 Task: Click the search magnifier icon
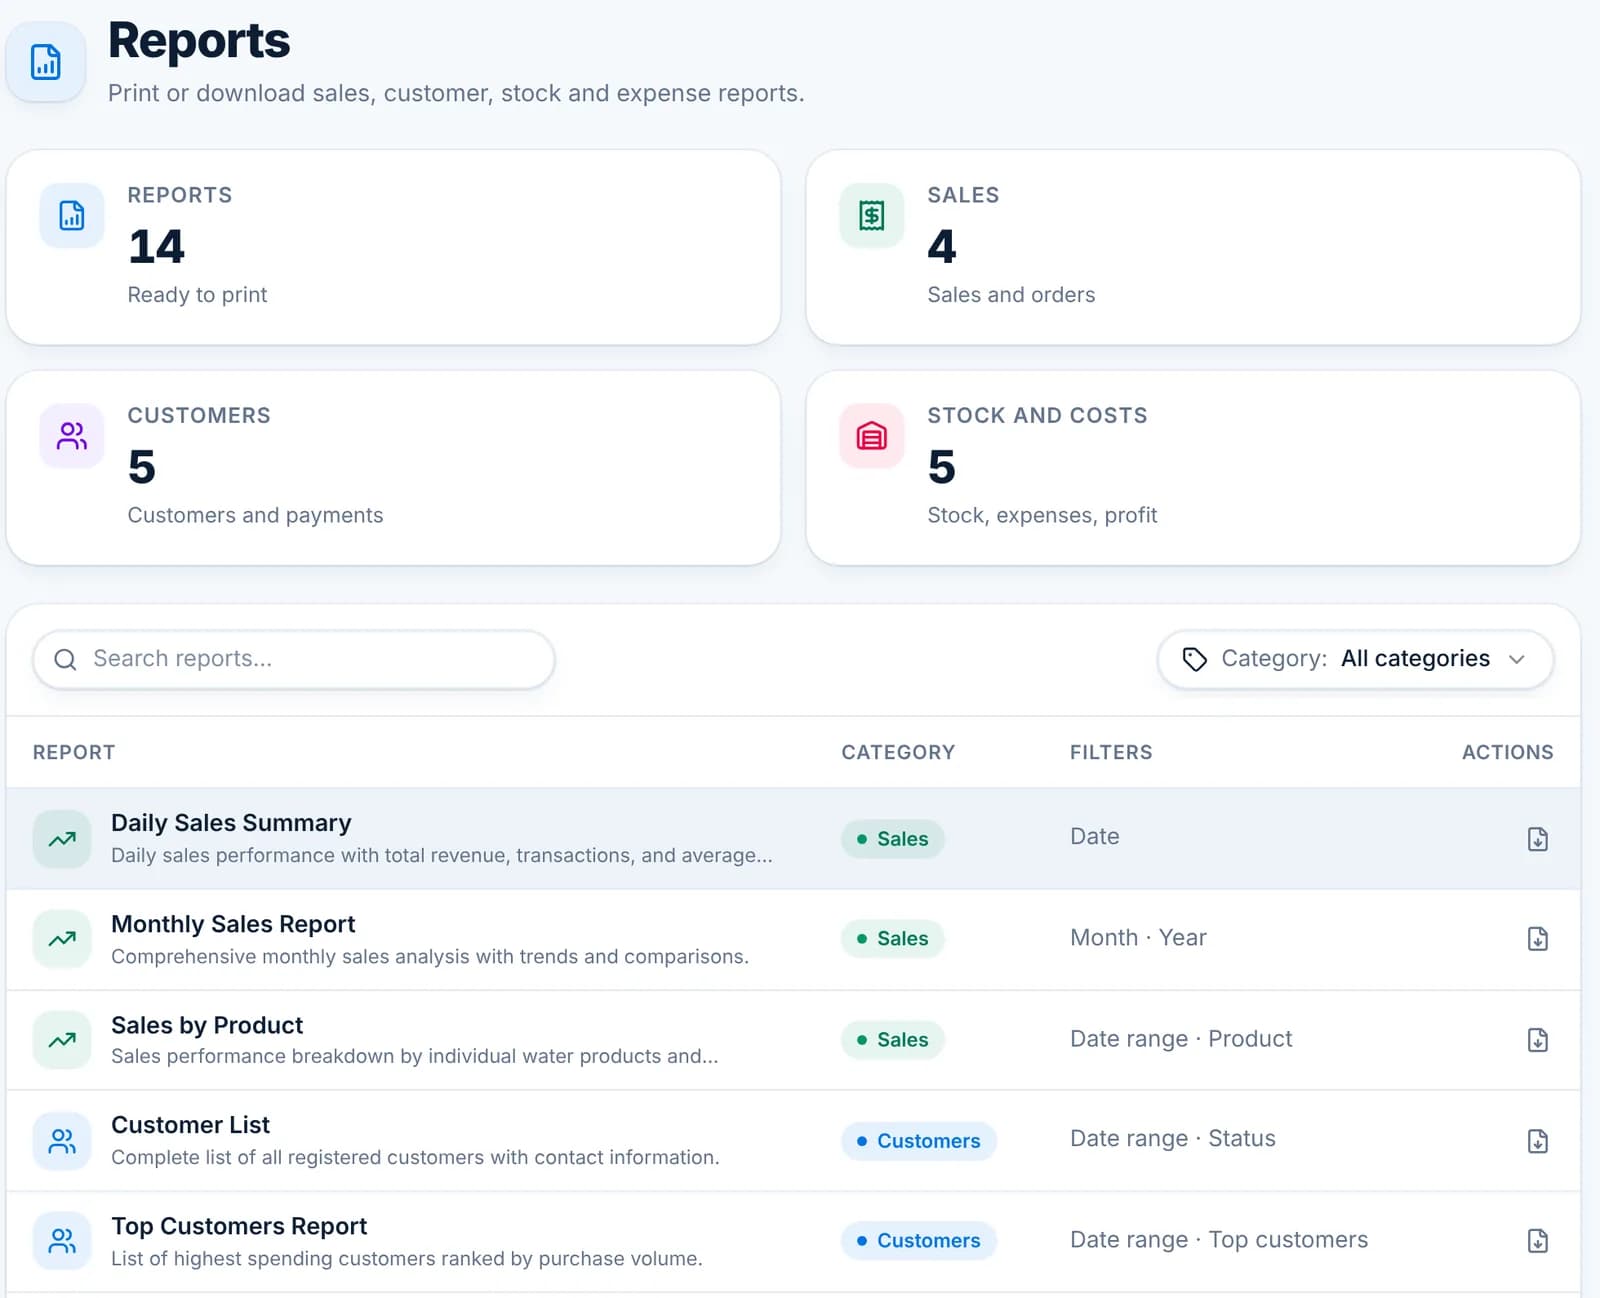pos(65,659)
